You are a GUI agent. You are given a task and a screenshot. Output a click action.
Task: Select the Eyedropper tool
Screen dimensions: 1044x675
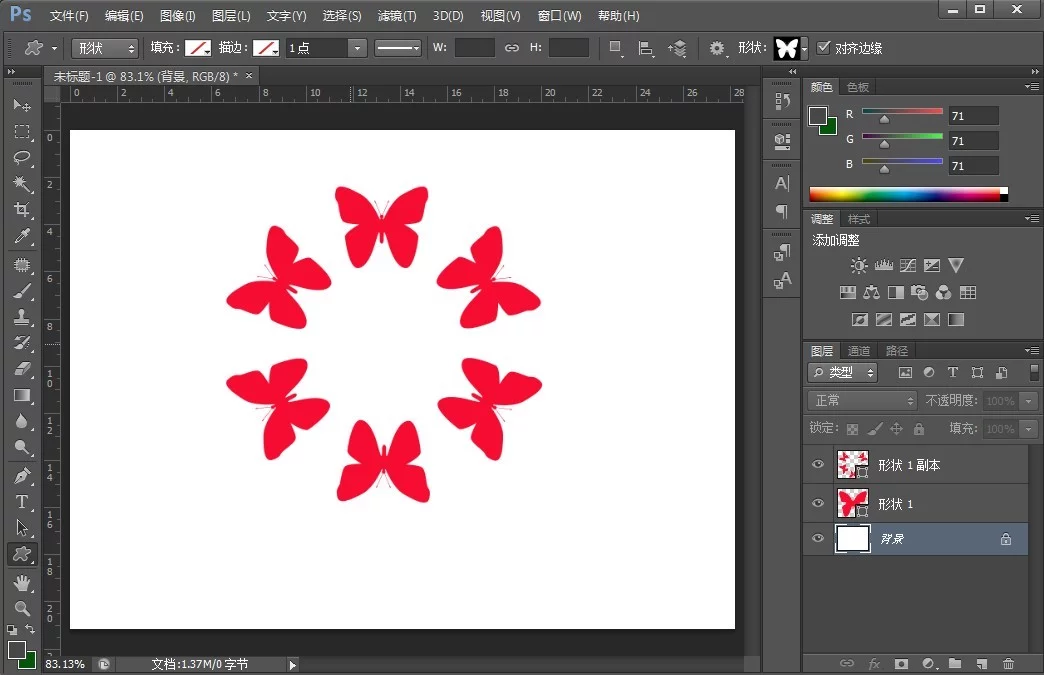pos(22,237)
